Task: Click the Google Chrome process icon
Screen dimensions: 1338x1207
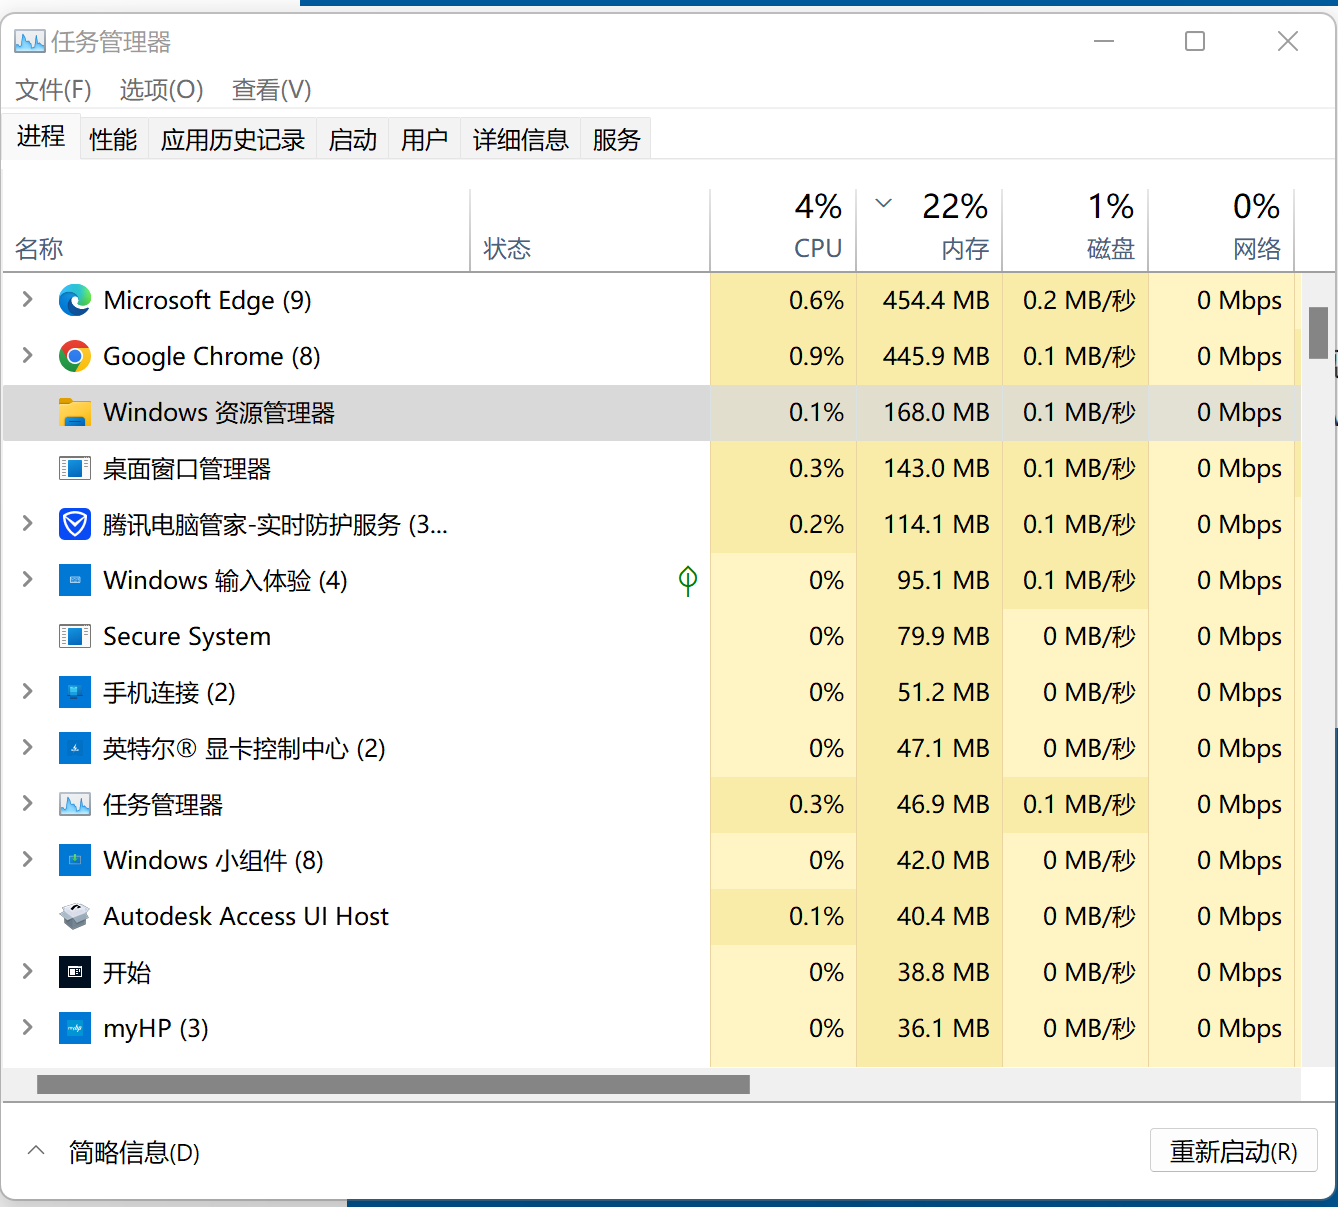Action: (75, 356)
